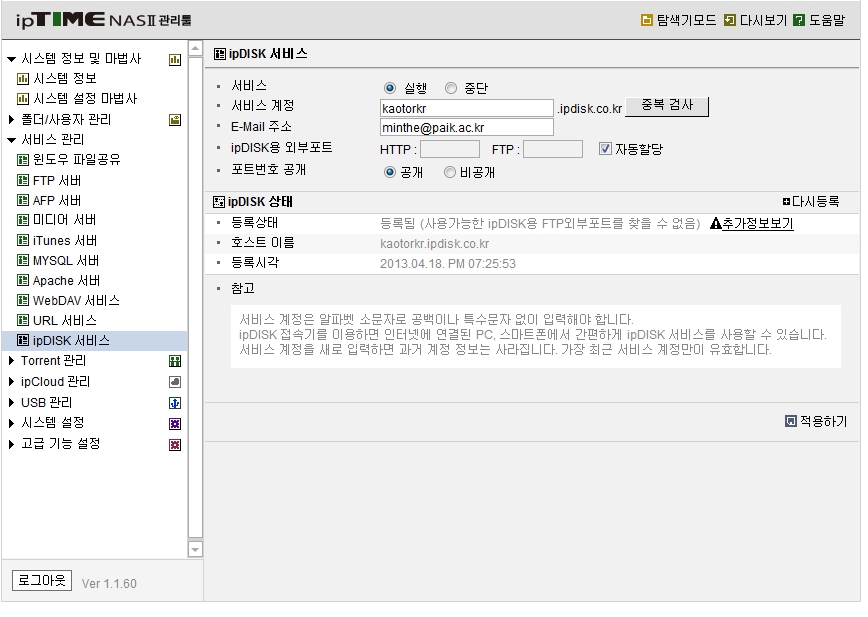Click the USB 관리 anchor icon
868x617 pixels.
pyautogui.click(x=174, y=403)
